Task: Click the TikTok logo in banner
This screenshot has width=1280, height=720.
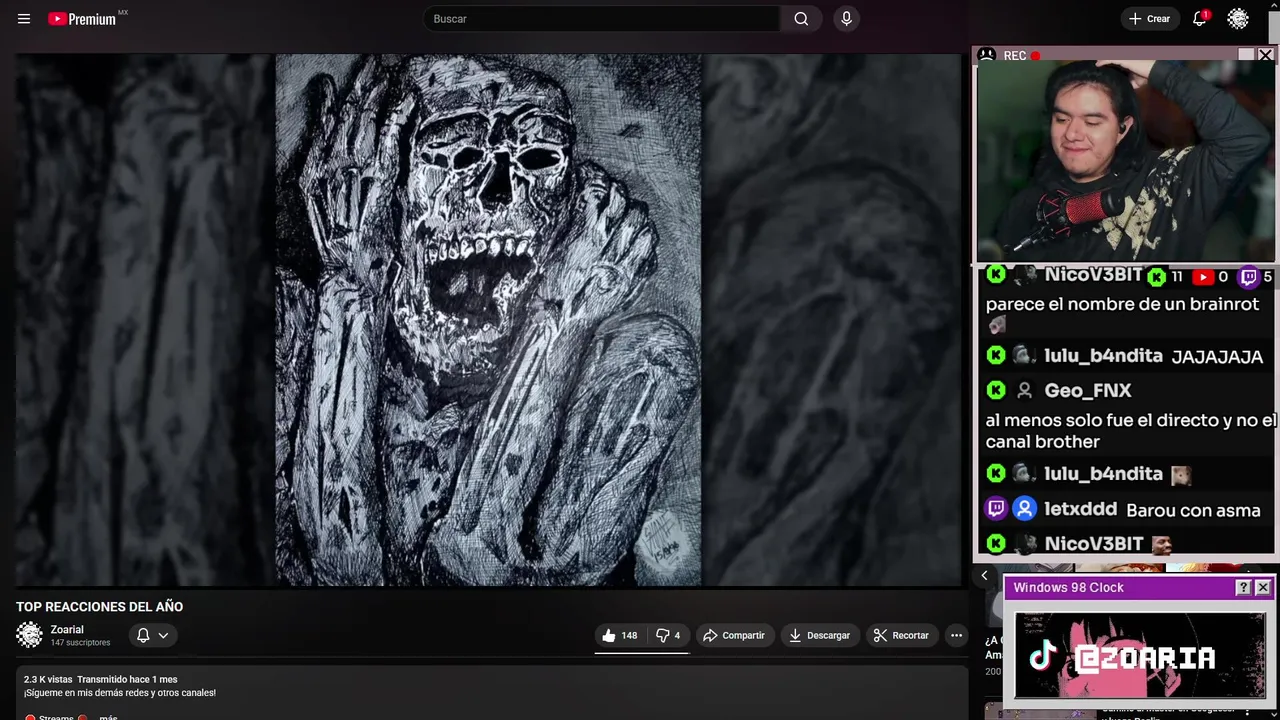Action: pyautogui.click(x=1043, y=656)
